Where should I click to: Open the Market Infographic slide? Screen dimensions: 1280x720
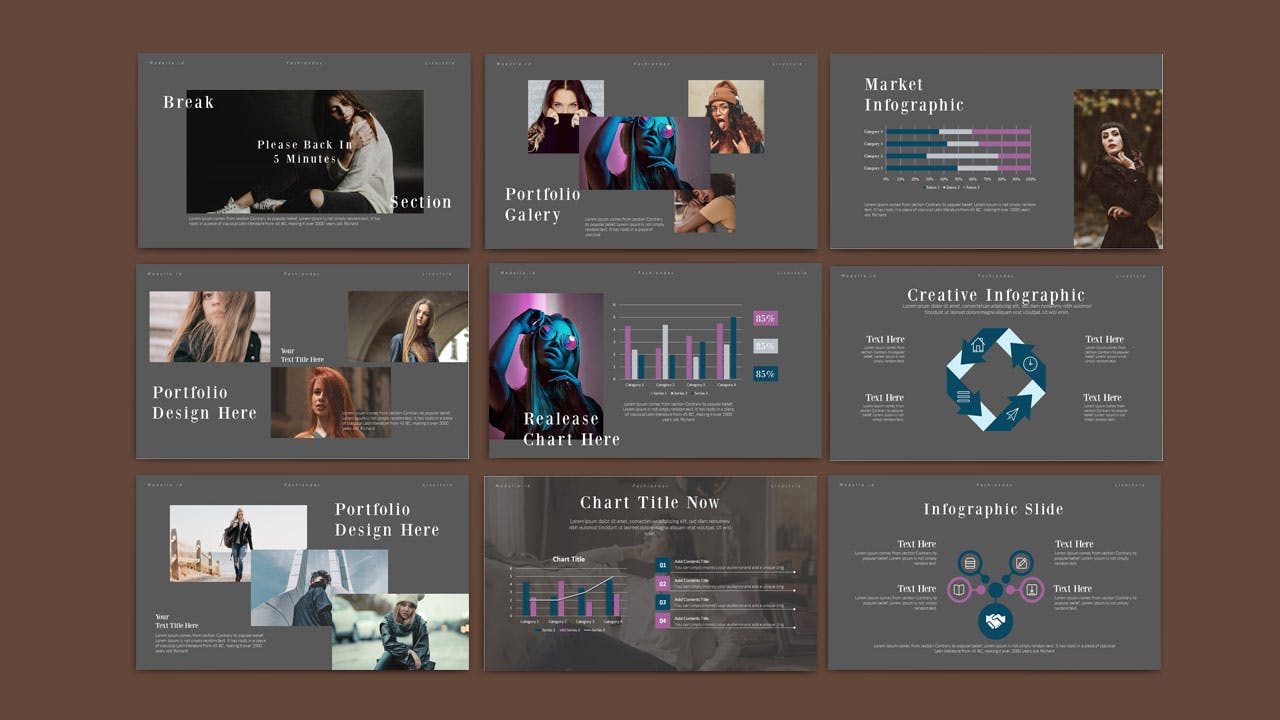(996, 151)
